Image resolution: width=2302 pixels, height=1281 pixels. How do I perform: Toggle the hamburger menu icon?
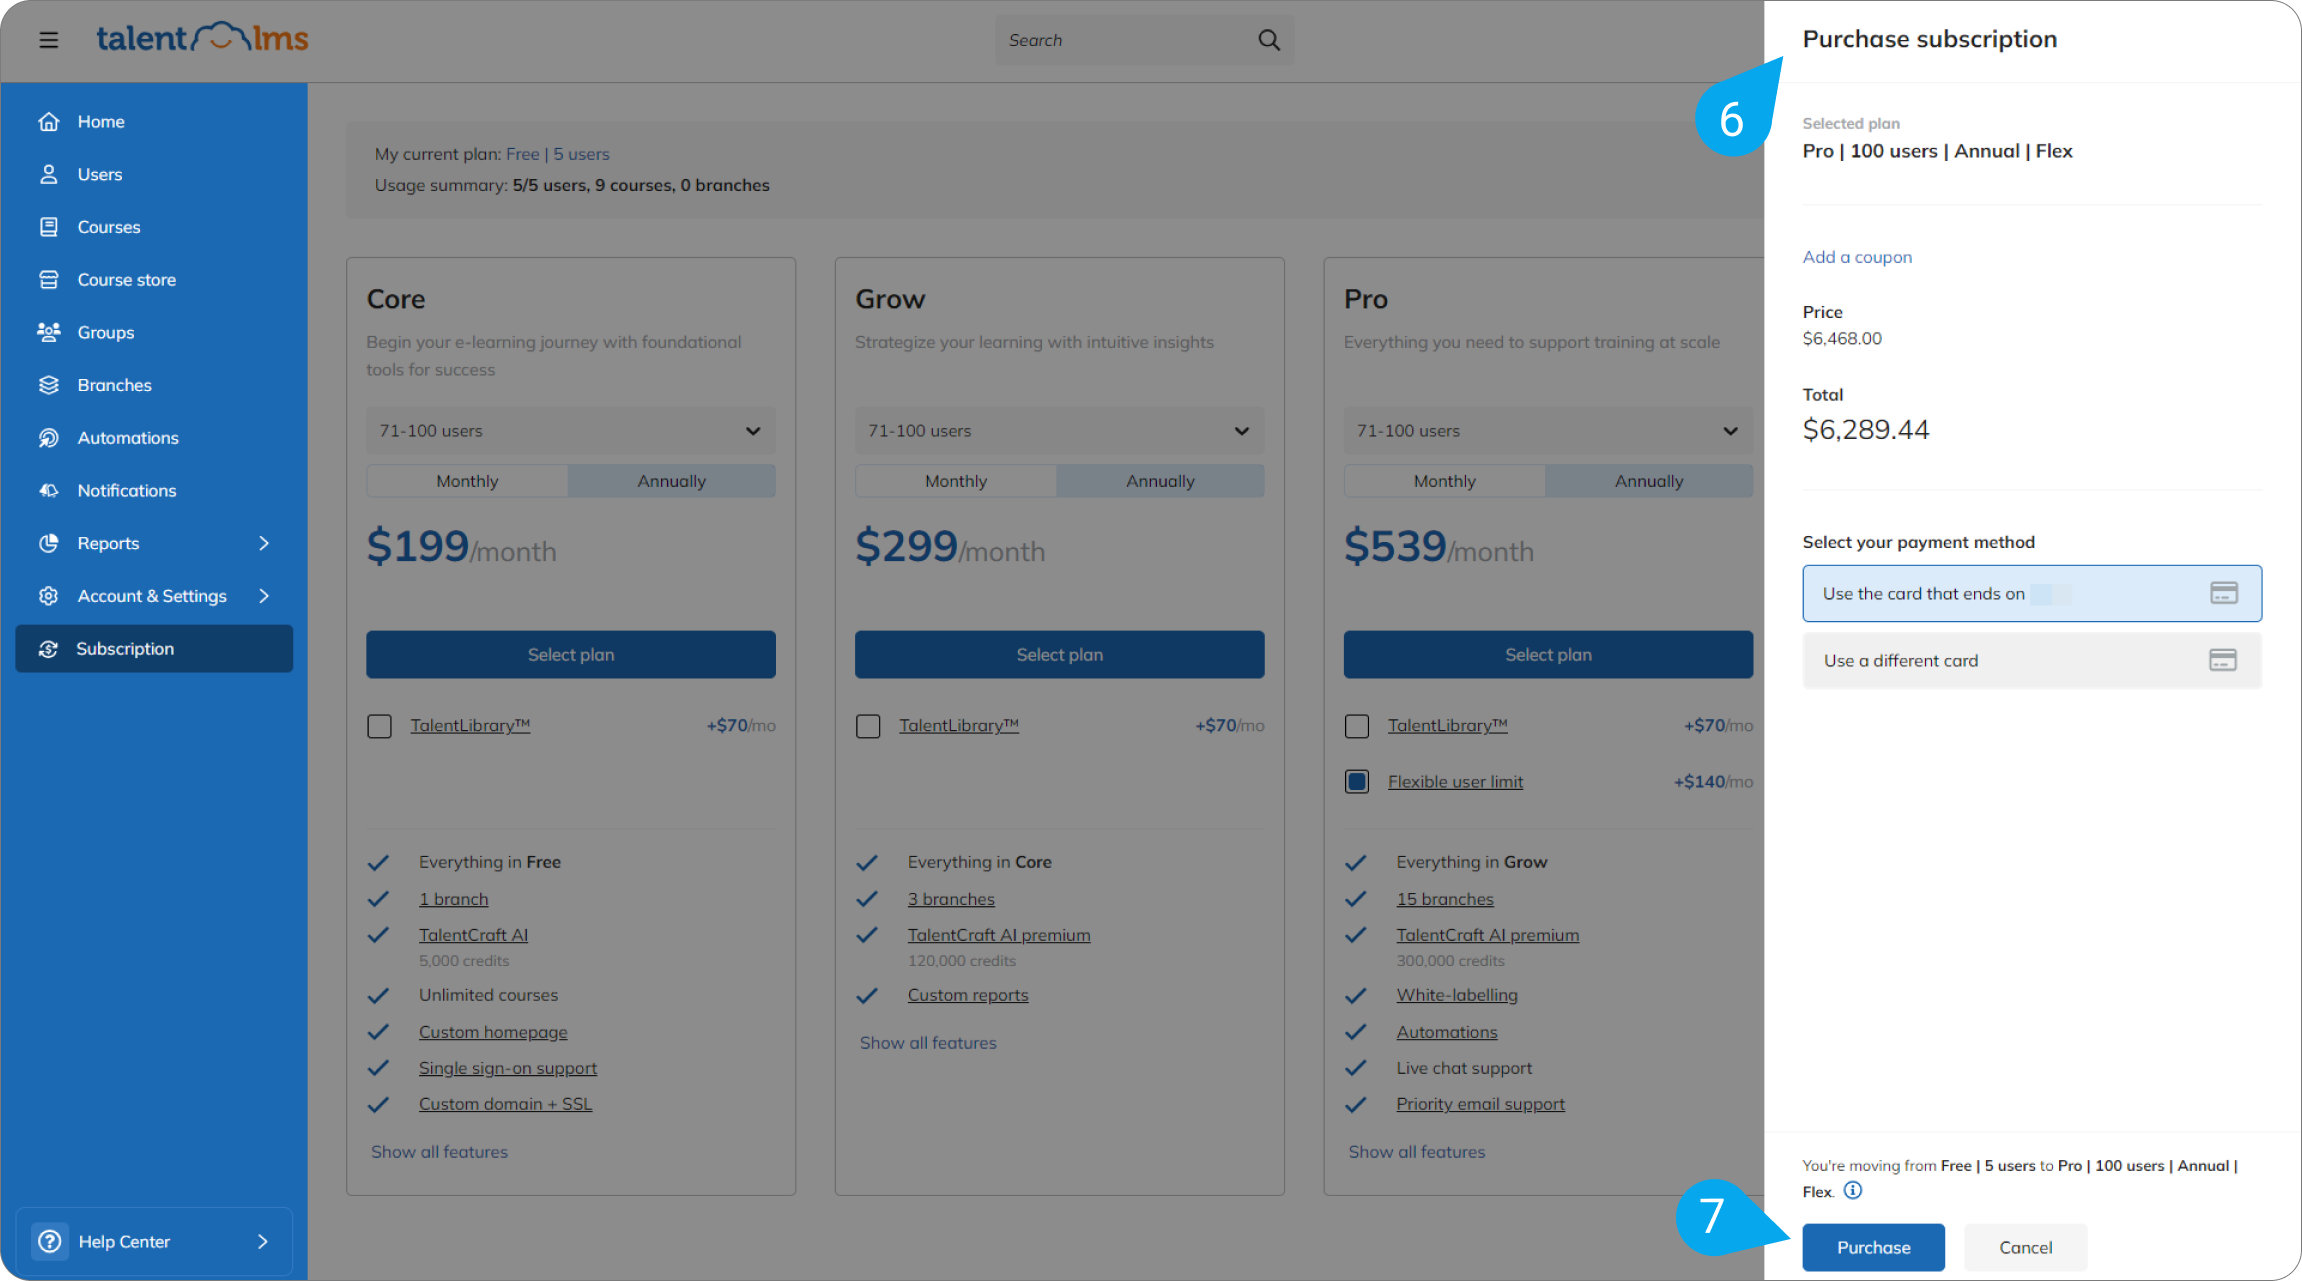[x=48, y=40]
